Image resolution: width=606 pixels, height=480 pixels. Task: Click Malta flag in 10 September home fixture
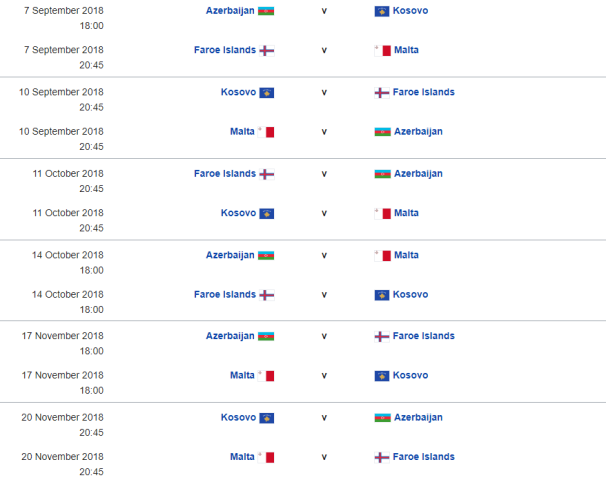click(x=266, y=132)
